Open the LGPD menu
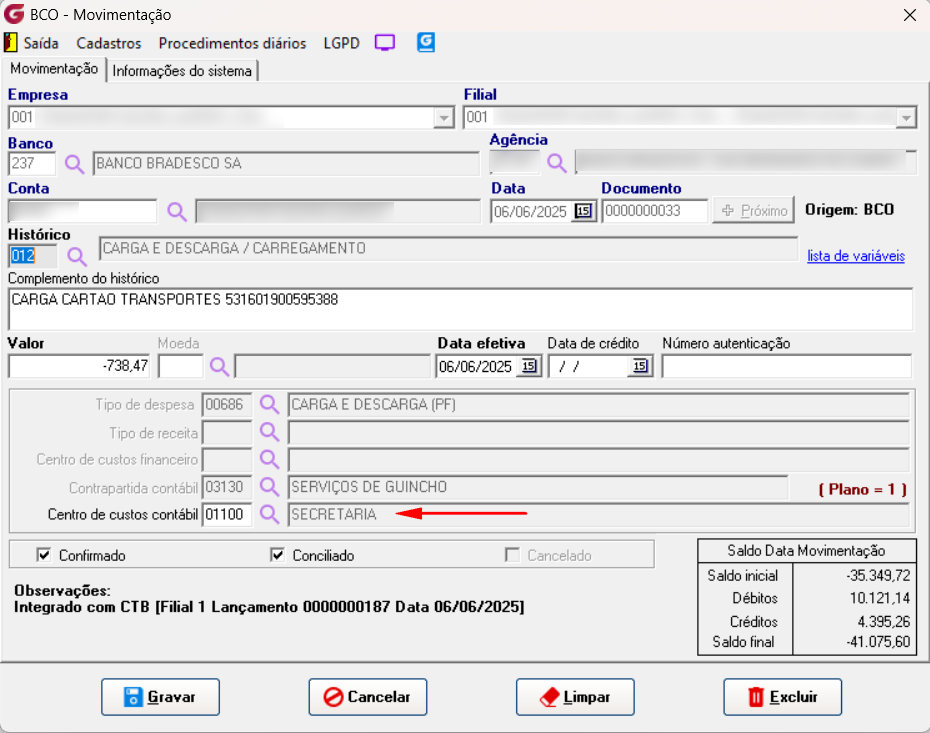The width and height of the screenshot is (930, 733). point(342,43)
